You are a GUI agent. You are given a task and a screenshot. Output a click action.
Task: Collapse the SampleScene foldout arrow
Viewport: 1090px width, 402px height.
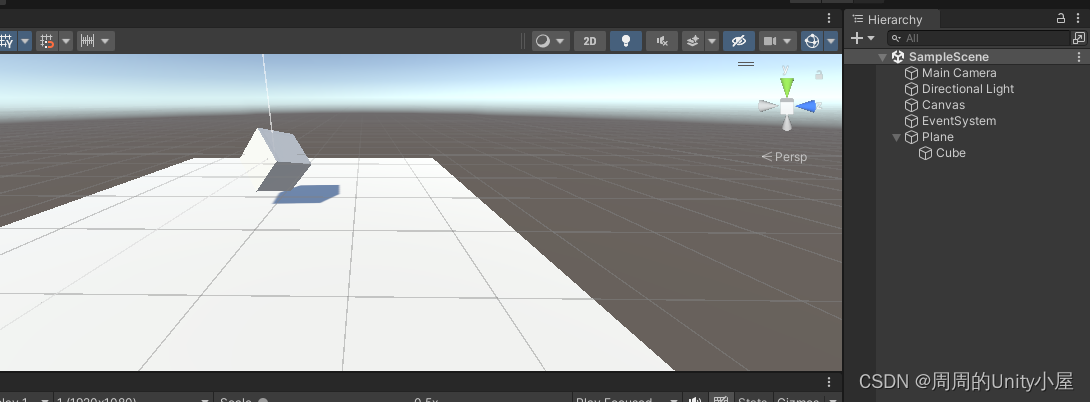point(883,57)
